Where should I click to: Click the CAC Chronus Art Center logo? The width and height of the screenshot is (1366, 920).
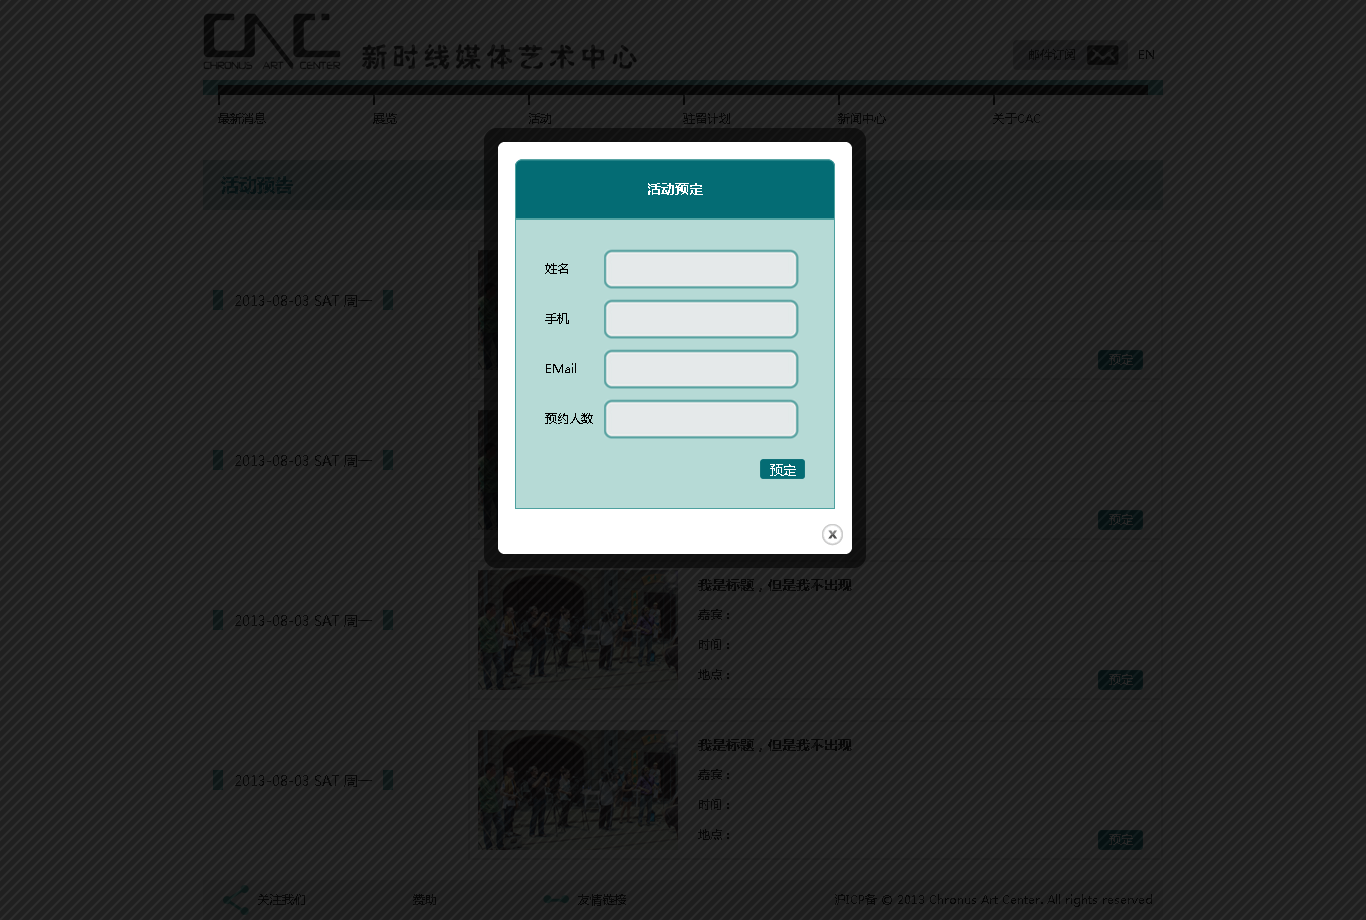coord(272,41)
